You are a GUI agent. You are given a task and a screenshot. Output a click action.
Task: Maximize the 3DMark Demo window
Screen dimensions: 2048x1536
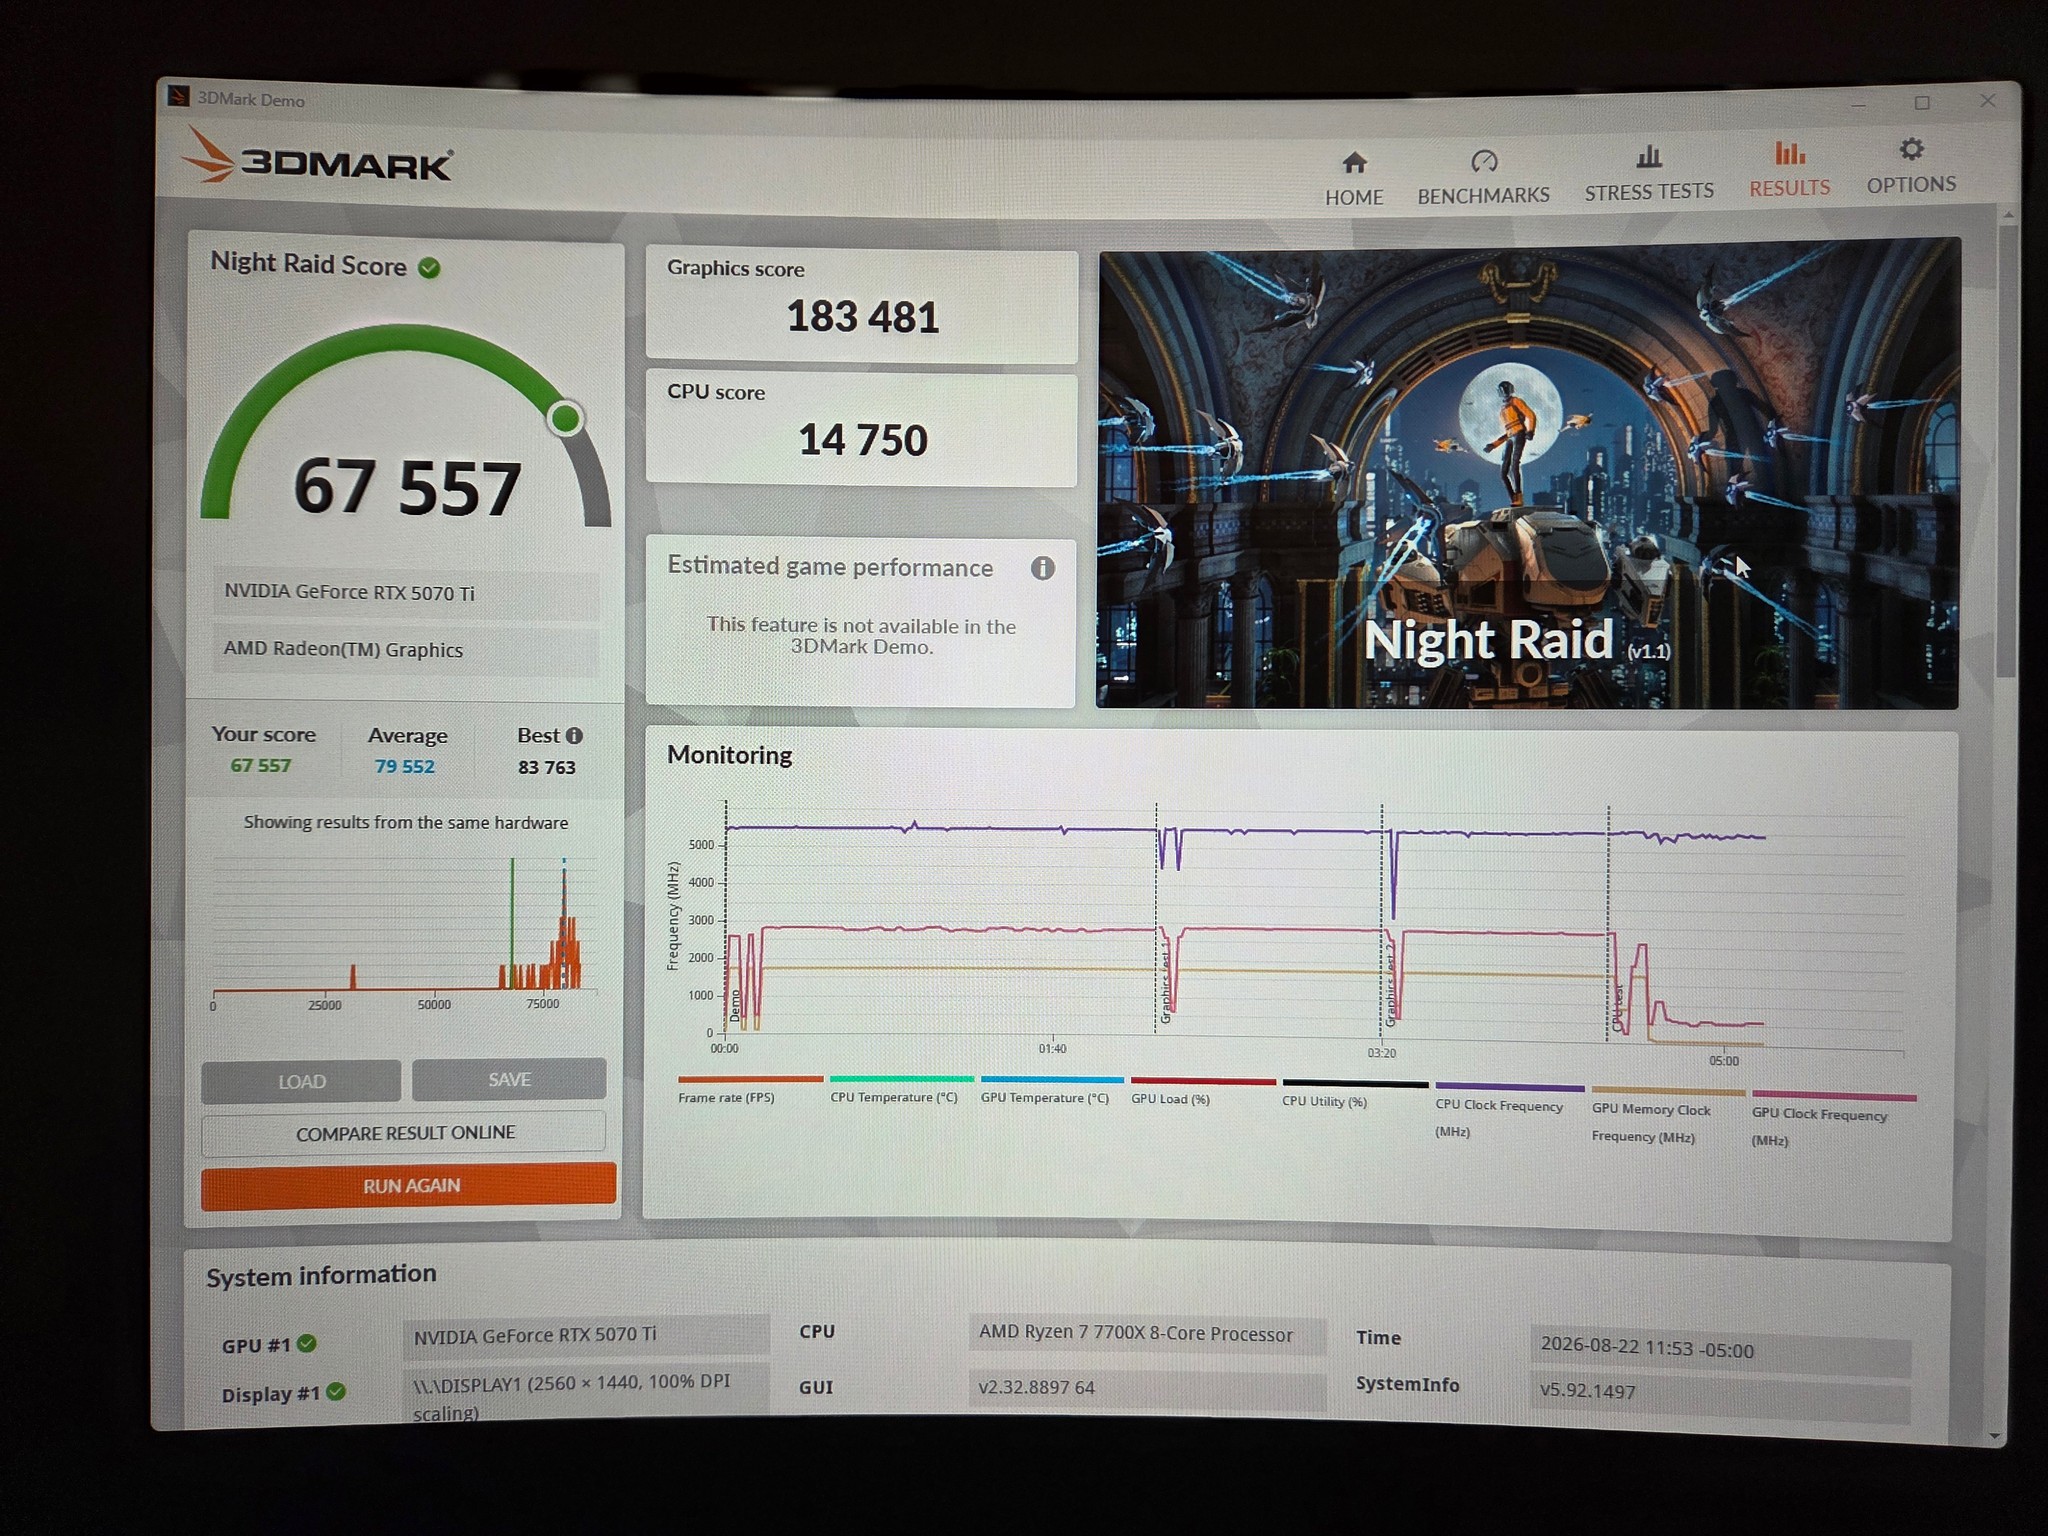pyautogui.click(x=1922, y=103)
